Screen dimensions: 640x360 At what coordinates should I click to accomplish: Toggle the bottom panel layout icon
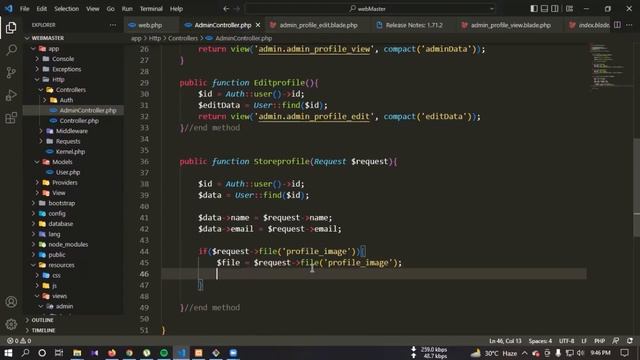click(544, 9)
